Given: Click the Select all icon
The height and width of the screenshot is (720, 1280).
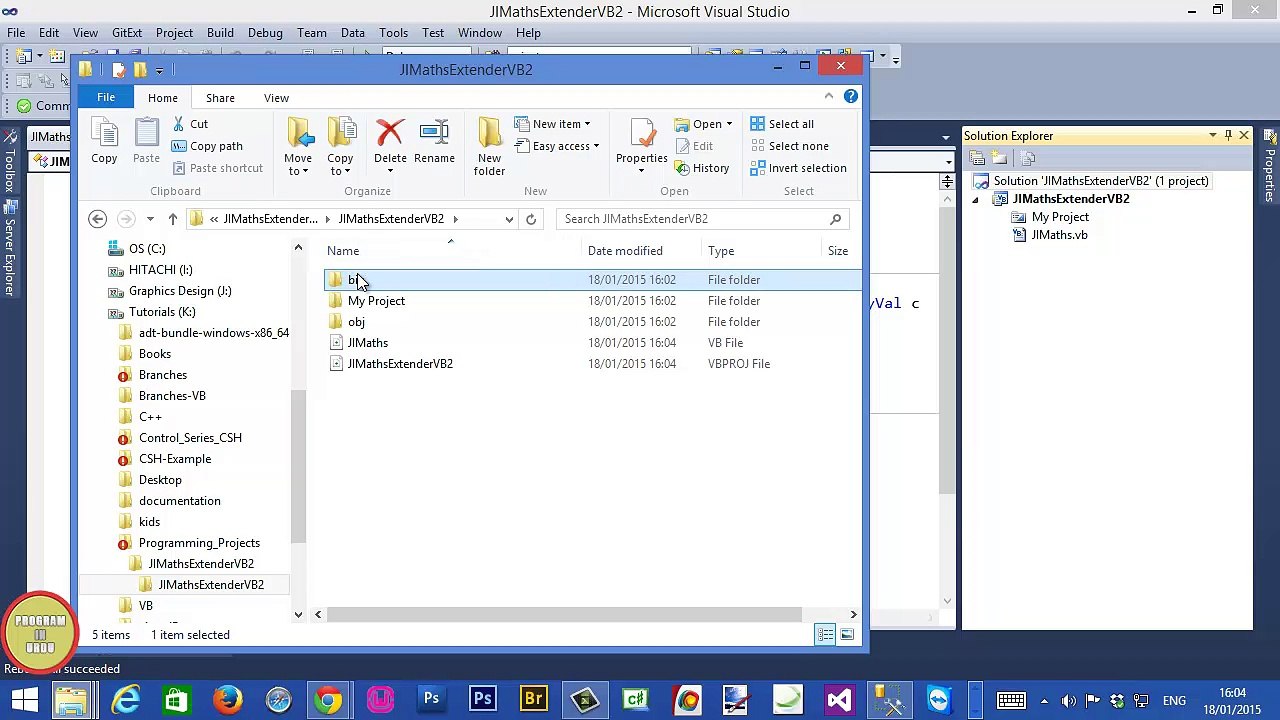Looking at the screenshot, I should (x=757, y=124).
